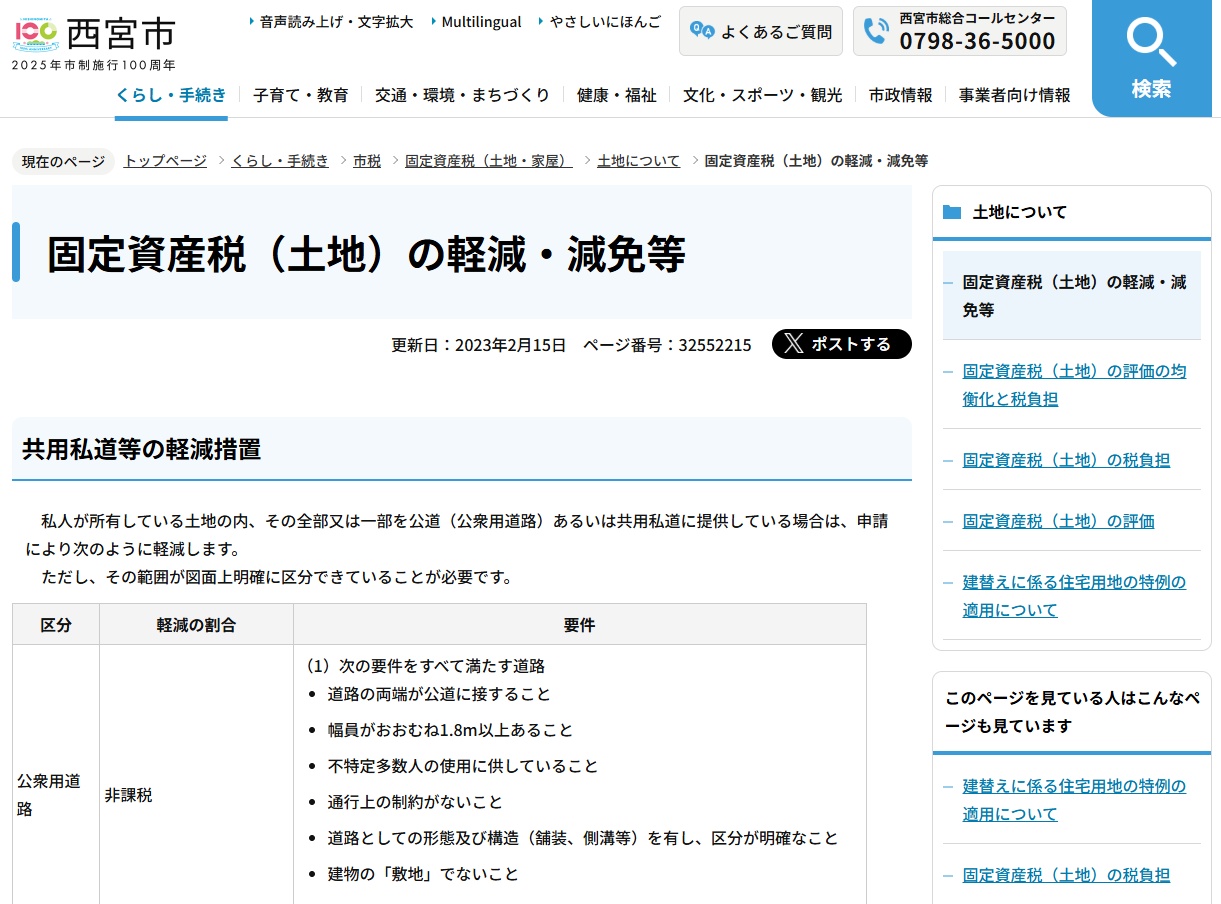Click 固定資産税（土地・家屋） breadcrumb link
Image resolution: width=1221 pixels, height=904 pixels.
click(x=488, y=161)
